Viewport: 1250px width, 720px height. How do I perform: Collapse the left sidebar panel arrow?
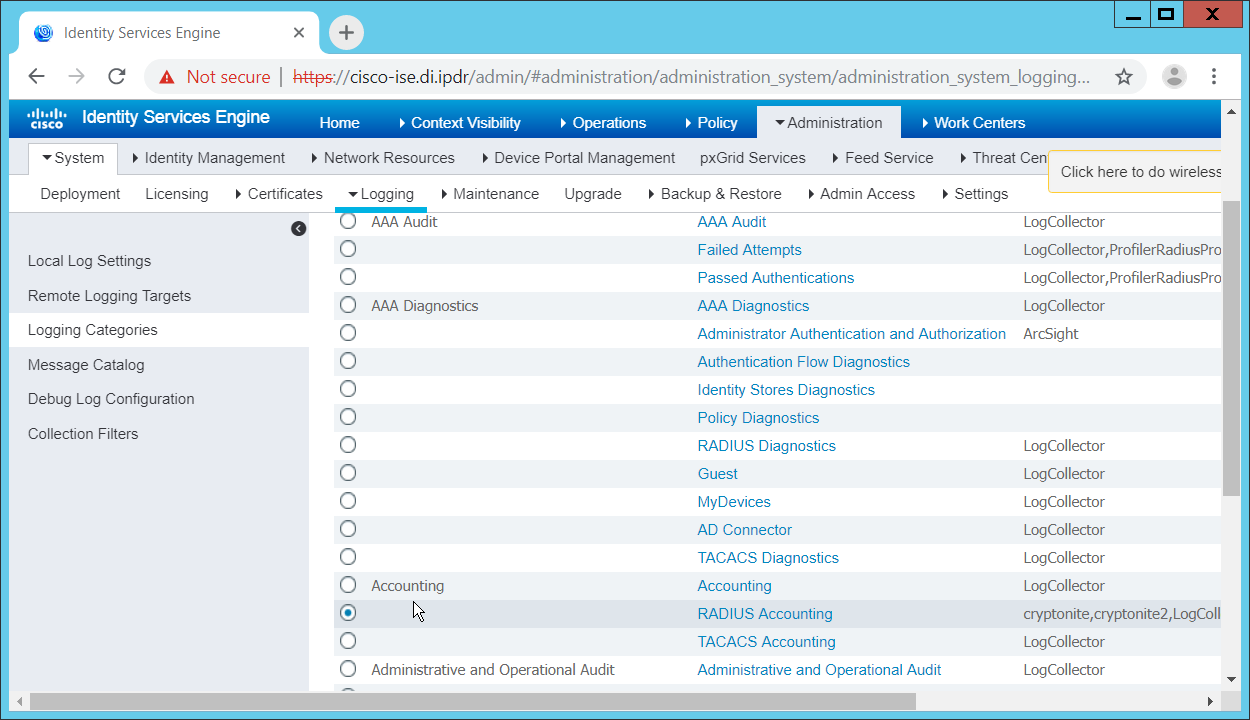(x=298, y=229)
